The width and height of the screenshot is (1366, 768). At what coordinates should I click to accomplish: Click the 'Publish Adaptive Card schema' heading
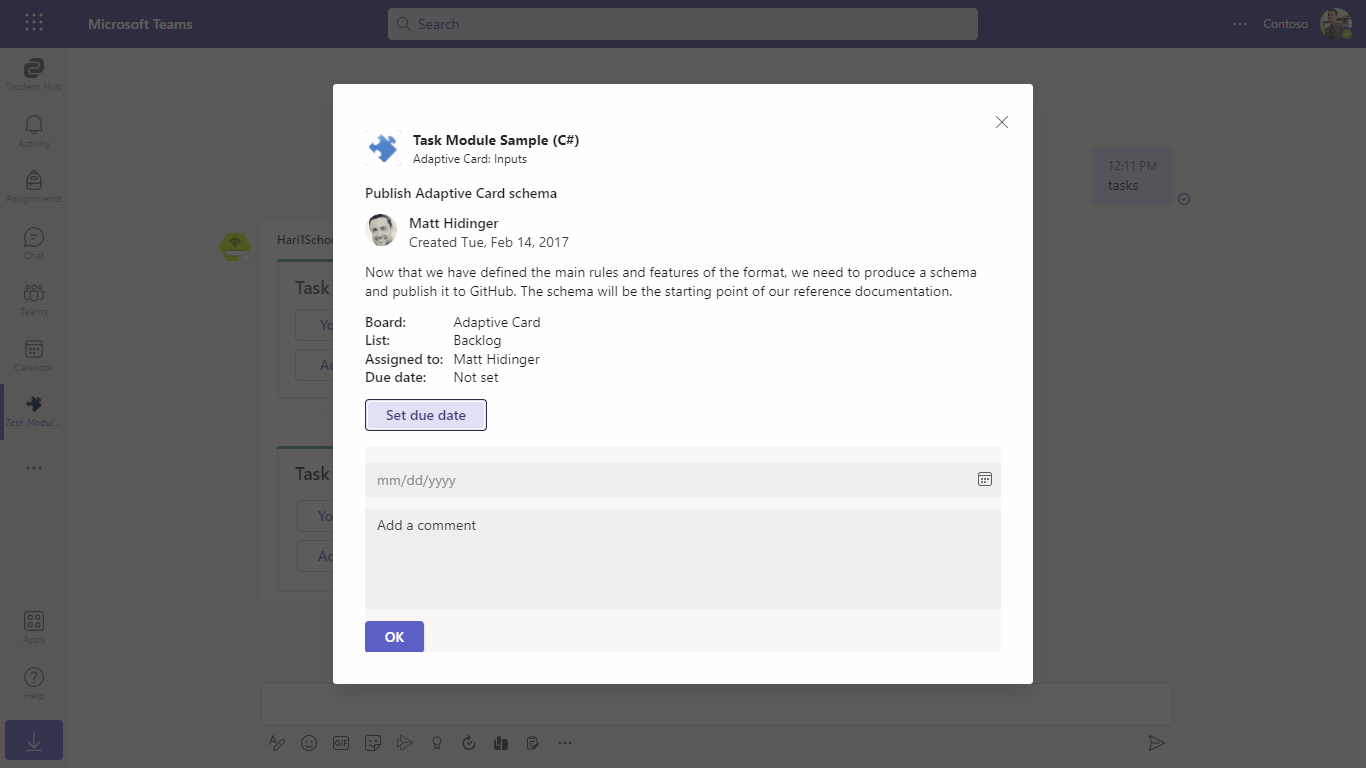point(461,193)
